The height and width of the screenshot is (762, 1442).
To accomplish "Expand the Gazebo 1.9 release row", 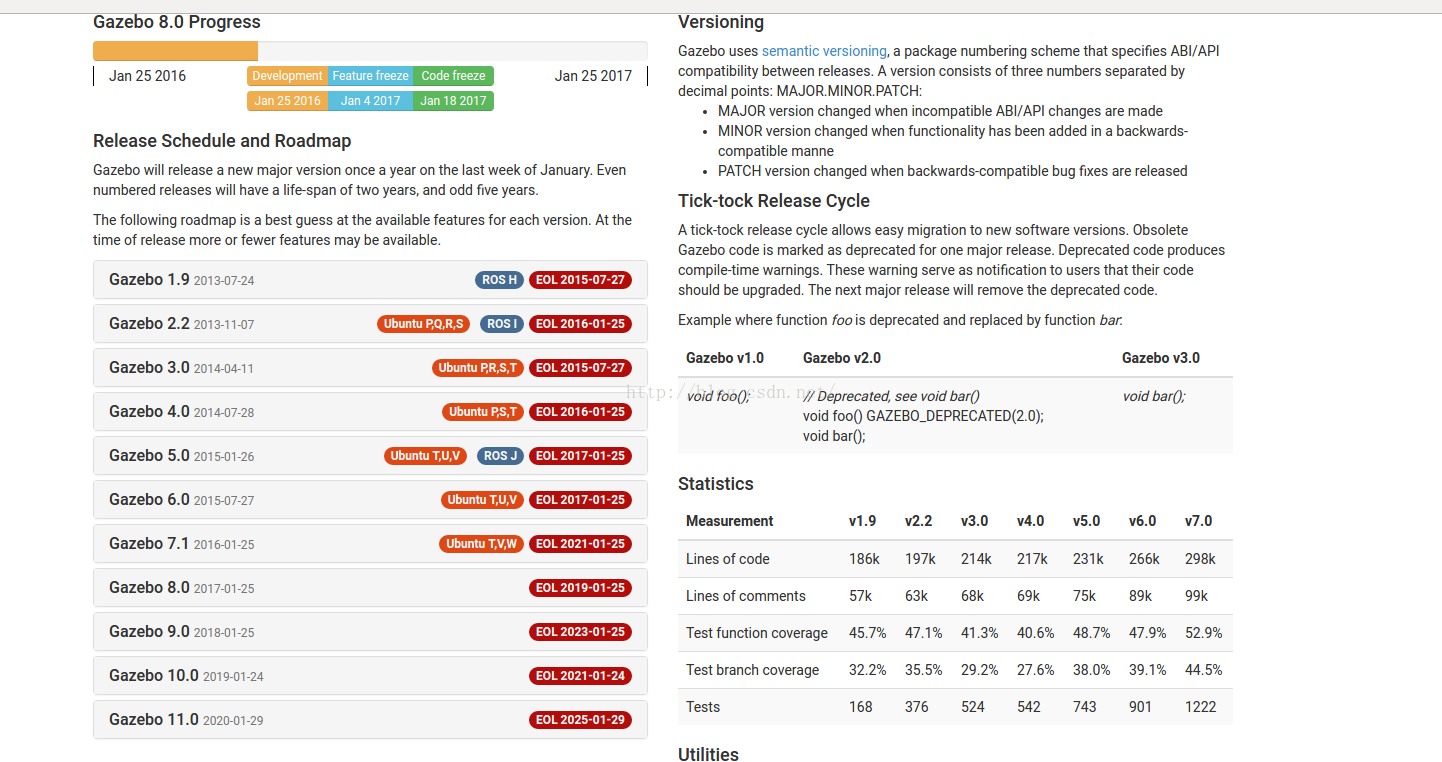I will (x=370, y=280).
